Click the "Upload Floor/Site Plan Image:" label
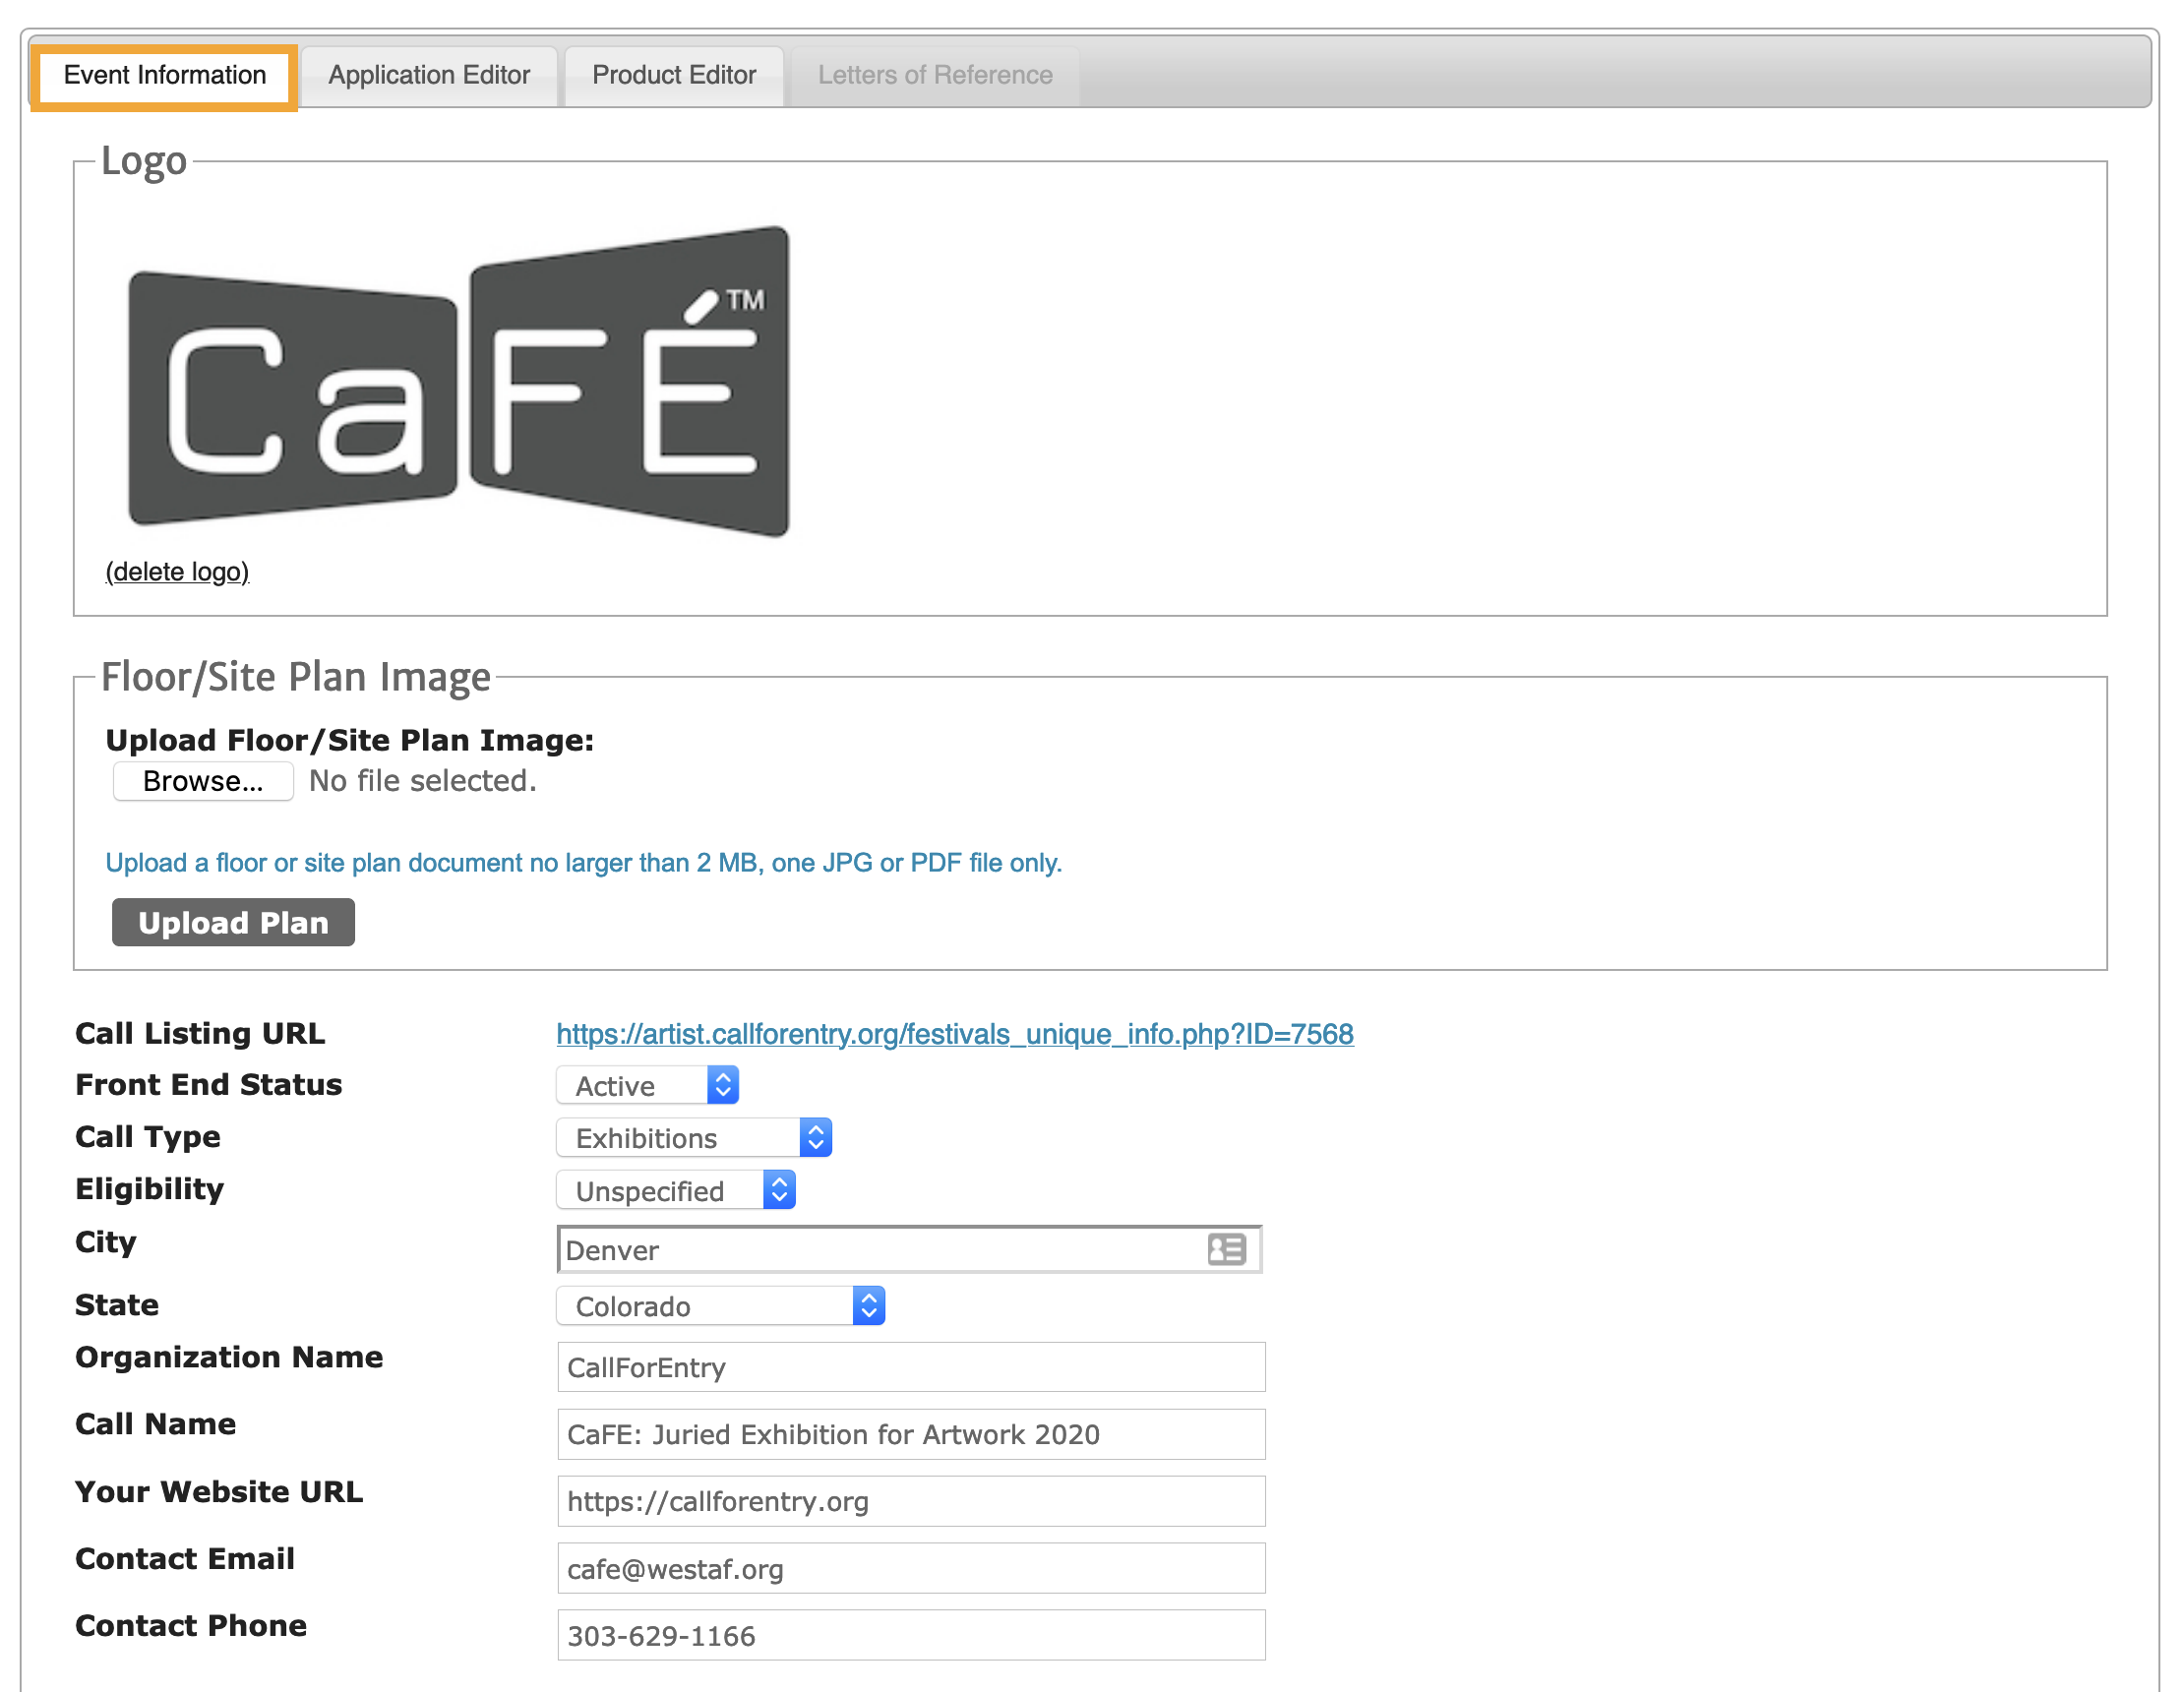This screenshot has width=2184, height=1692. (x=350, y=741)
